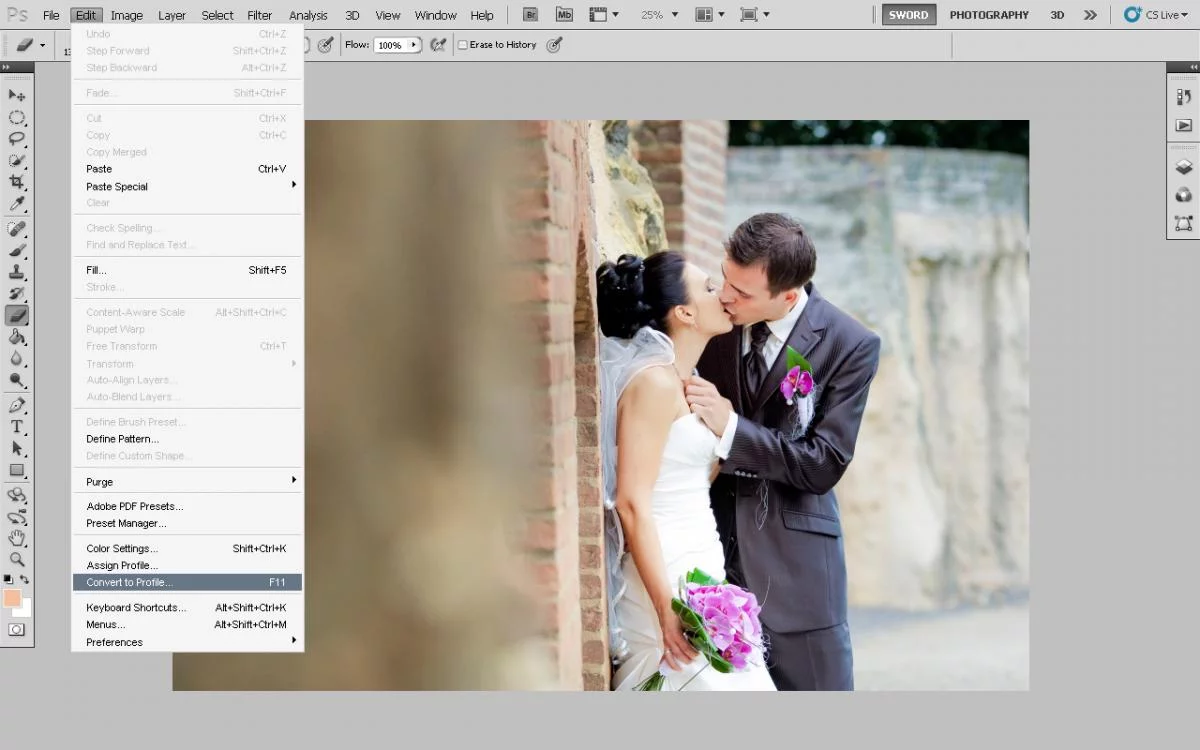Swap foreground and background colors
The width and height of the screenshot is (1200, 750).
(25, 579)
